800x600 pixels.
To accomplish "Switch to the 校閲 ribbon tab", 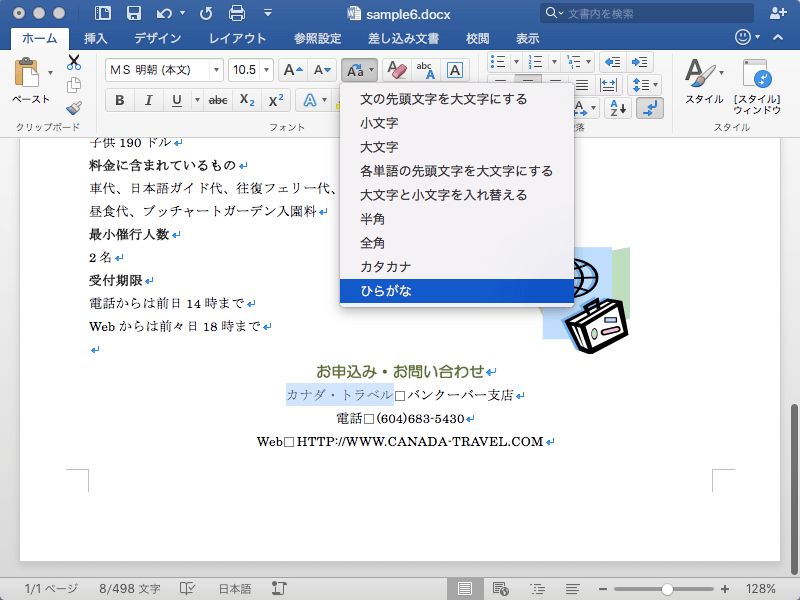I will (477, 38).
